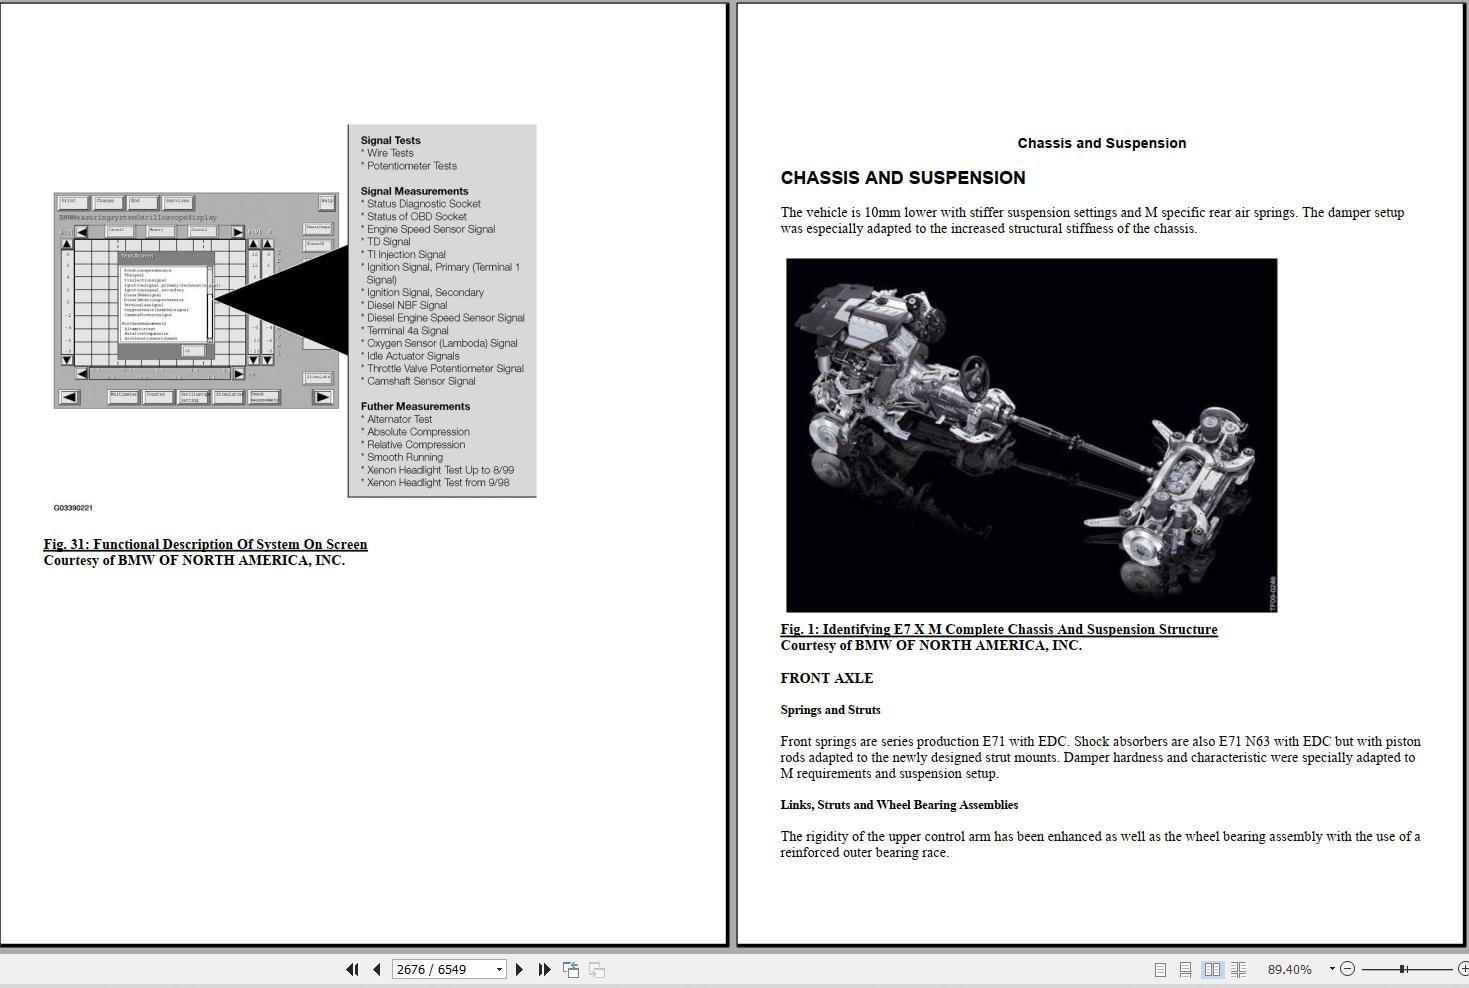1469x988 pixels.
Task: Go to the previous page
Action: (x=377, y=969)
